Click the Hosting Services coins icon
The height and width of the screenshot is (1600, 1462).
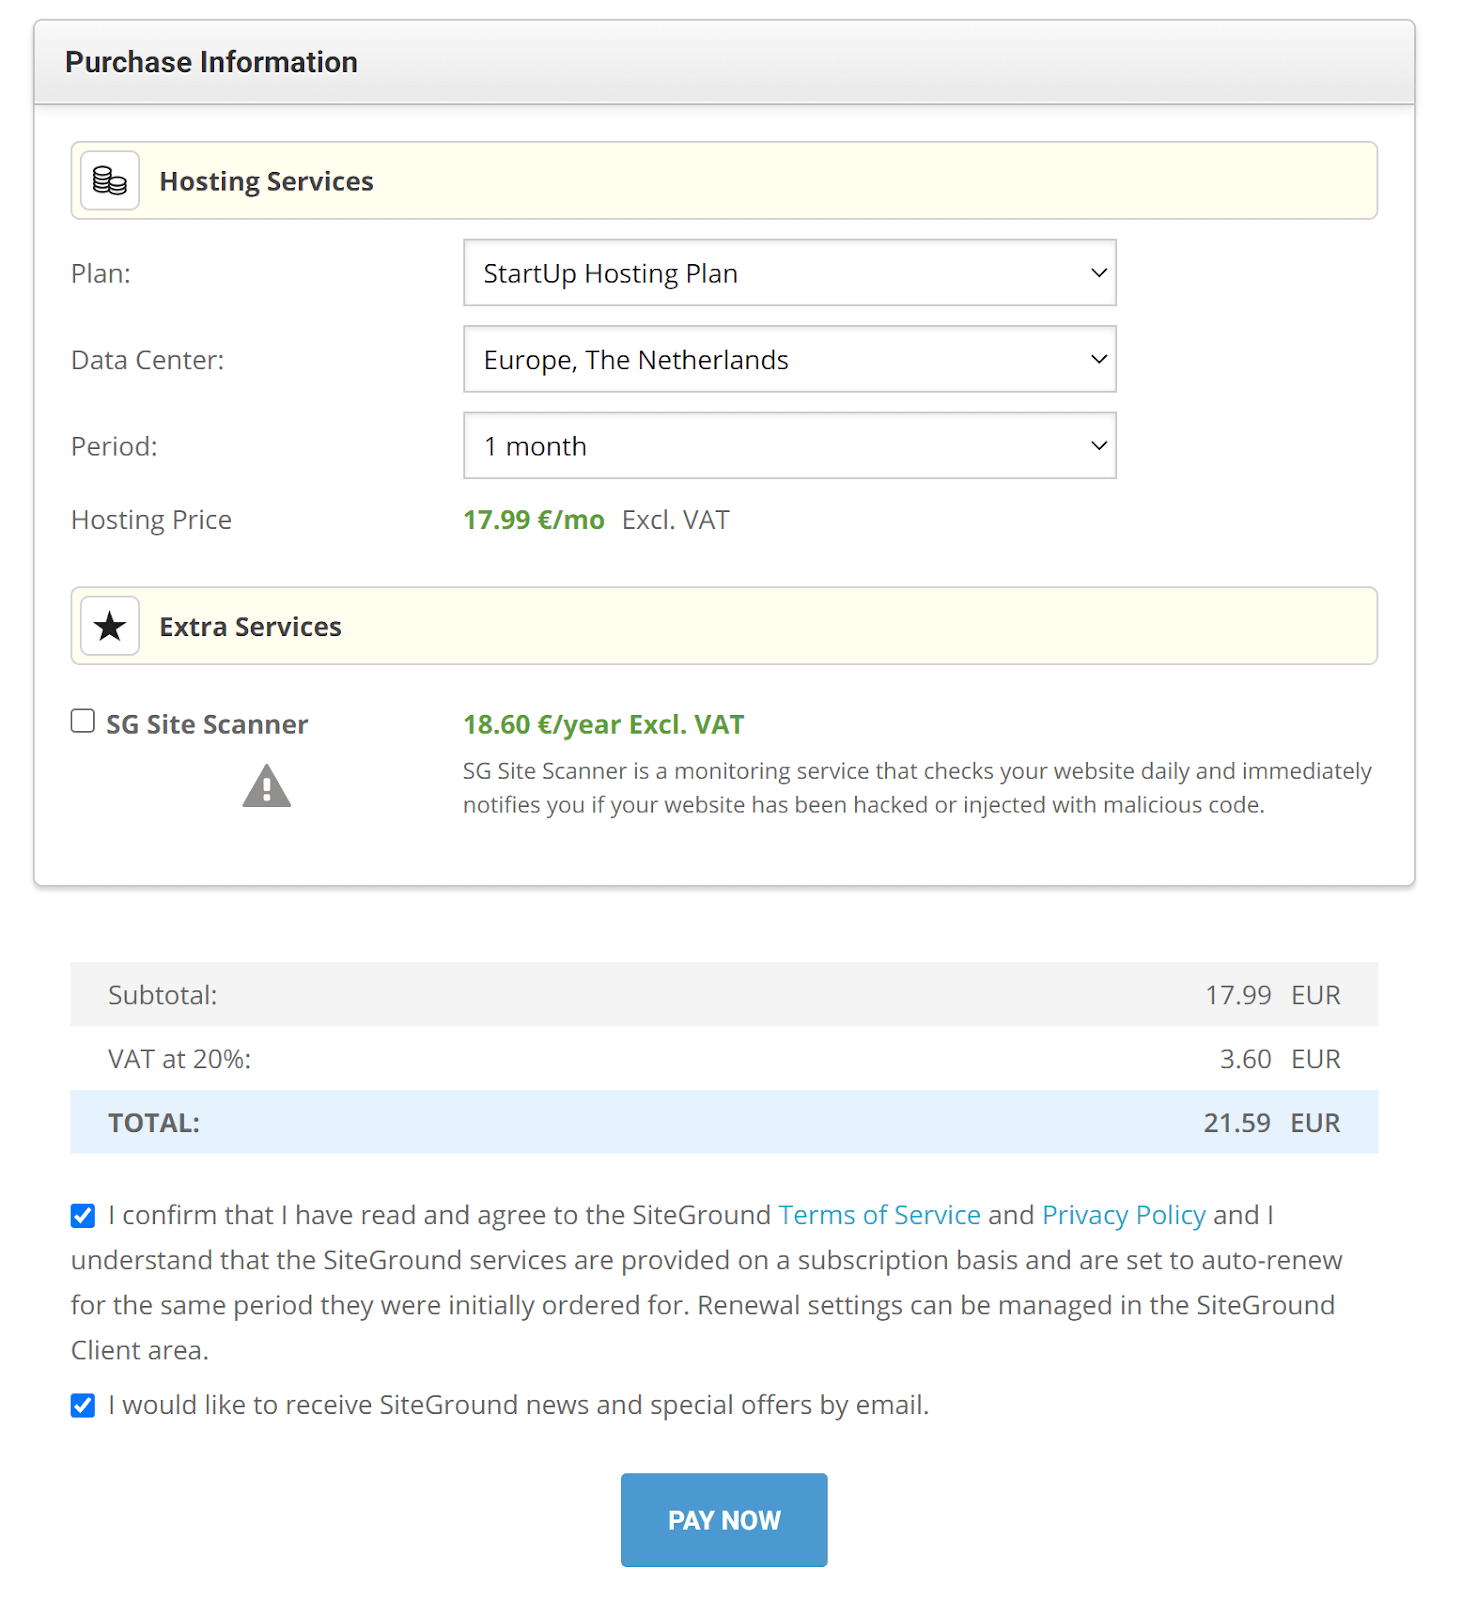[110, 181]
